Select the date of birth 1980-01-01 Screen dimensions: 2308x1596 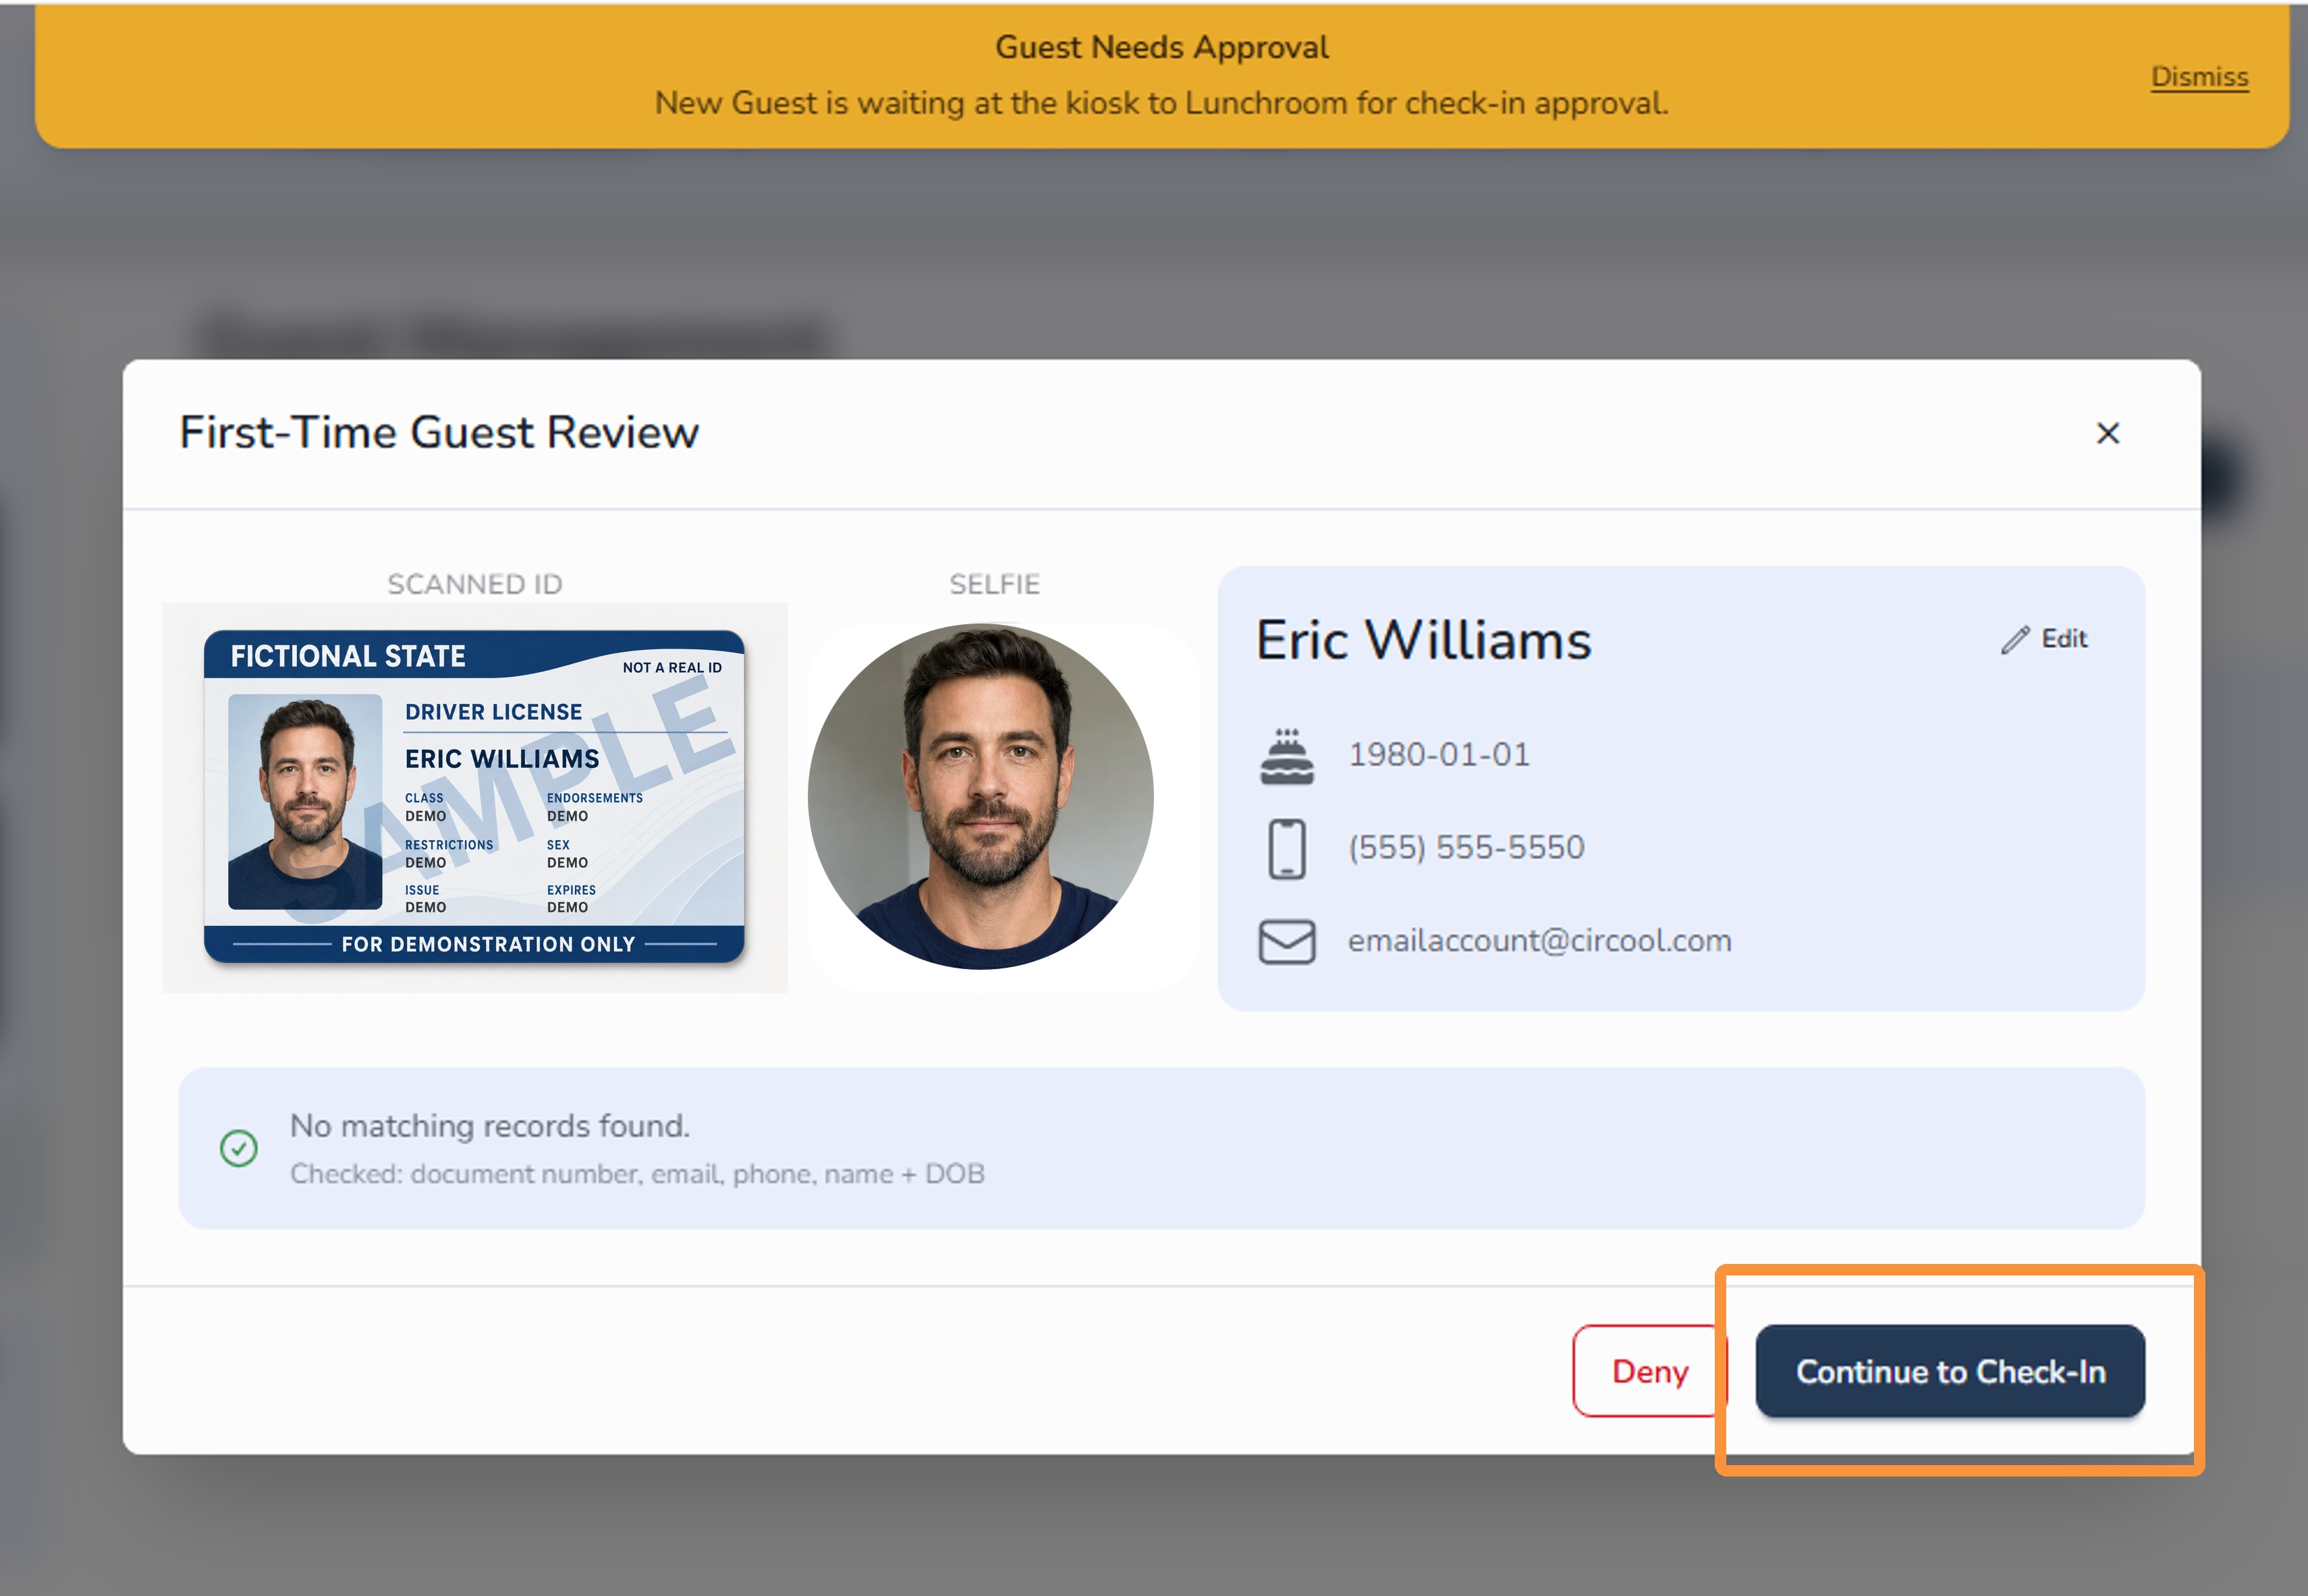(x=1439, y=755)
